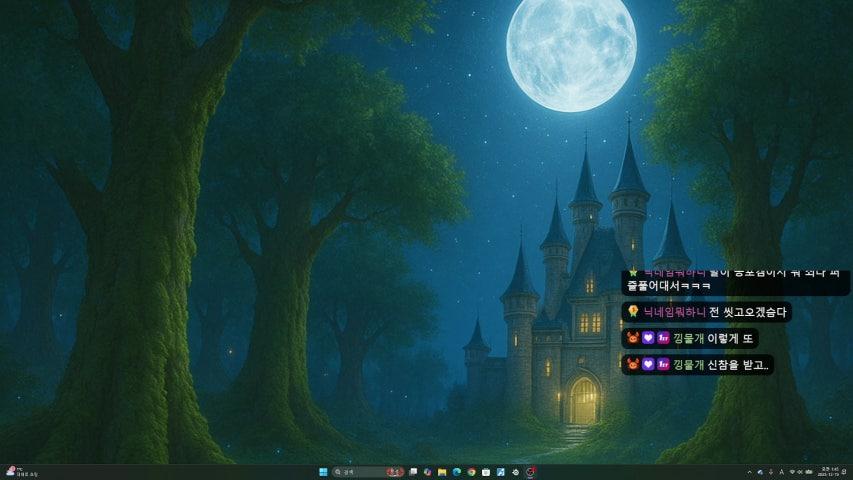Toggle the microphone icon in system tray

point(770,472)
